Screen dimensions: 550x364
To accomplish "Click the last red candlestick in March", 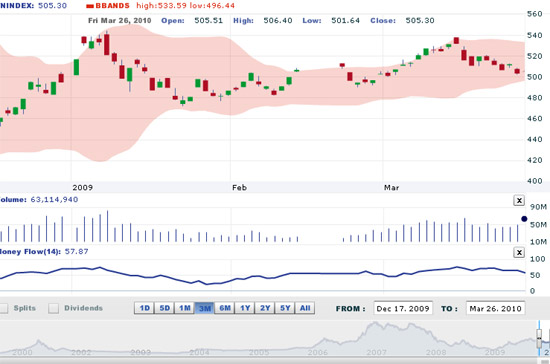I will 517,71.
